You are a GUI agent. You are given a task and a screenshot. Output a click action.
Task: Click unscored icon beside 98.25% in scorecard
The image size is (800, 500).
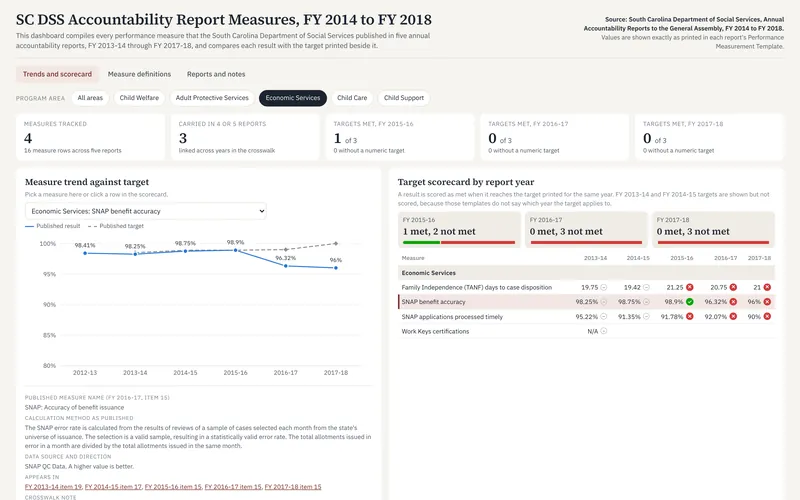tap(604, 302)
